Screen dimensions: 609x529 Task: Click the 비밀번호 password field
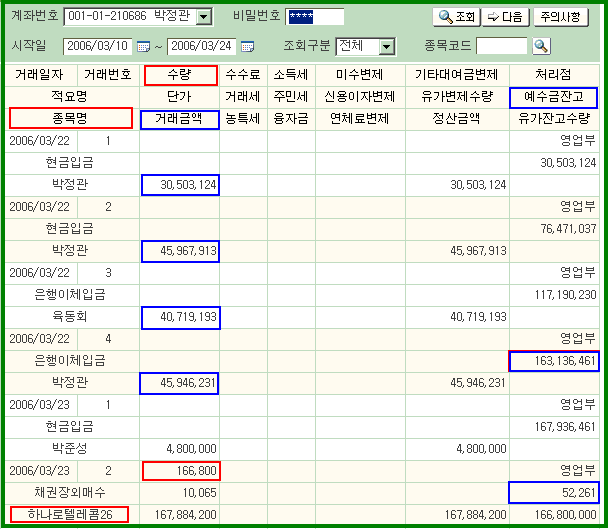[x=314, y=17]
